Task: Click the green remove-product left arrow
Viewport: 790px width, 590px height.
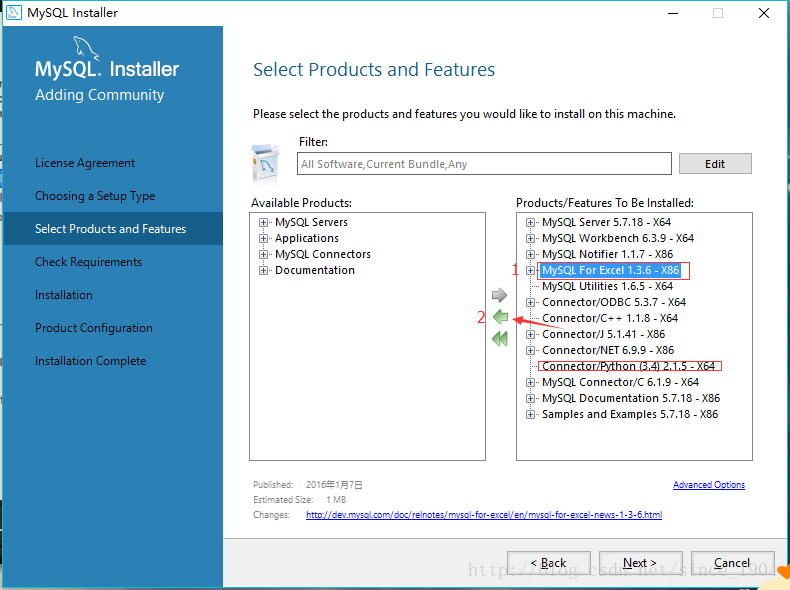Action: pos(500,317)
